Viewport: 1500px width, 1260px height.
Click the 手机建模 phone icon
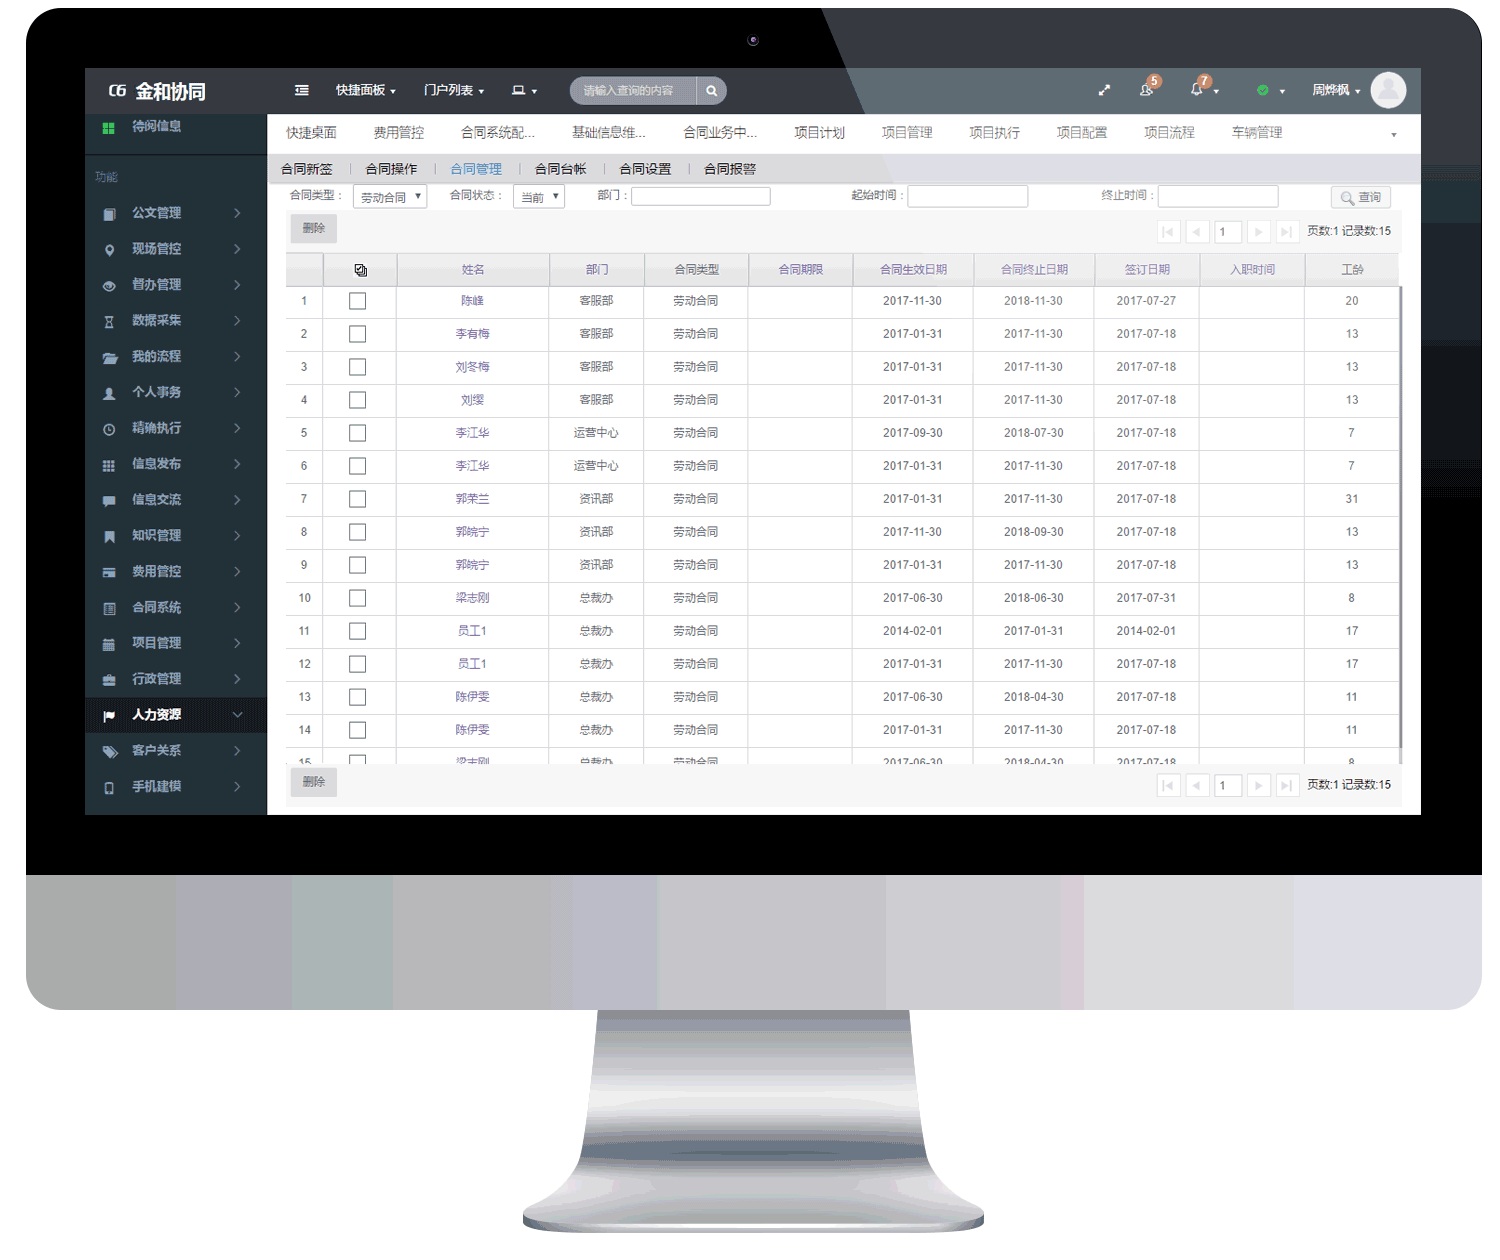(x=109, y=788)
